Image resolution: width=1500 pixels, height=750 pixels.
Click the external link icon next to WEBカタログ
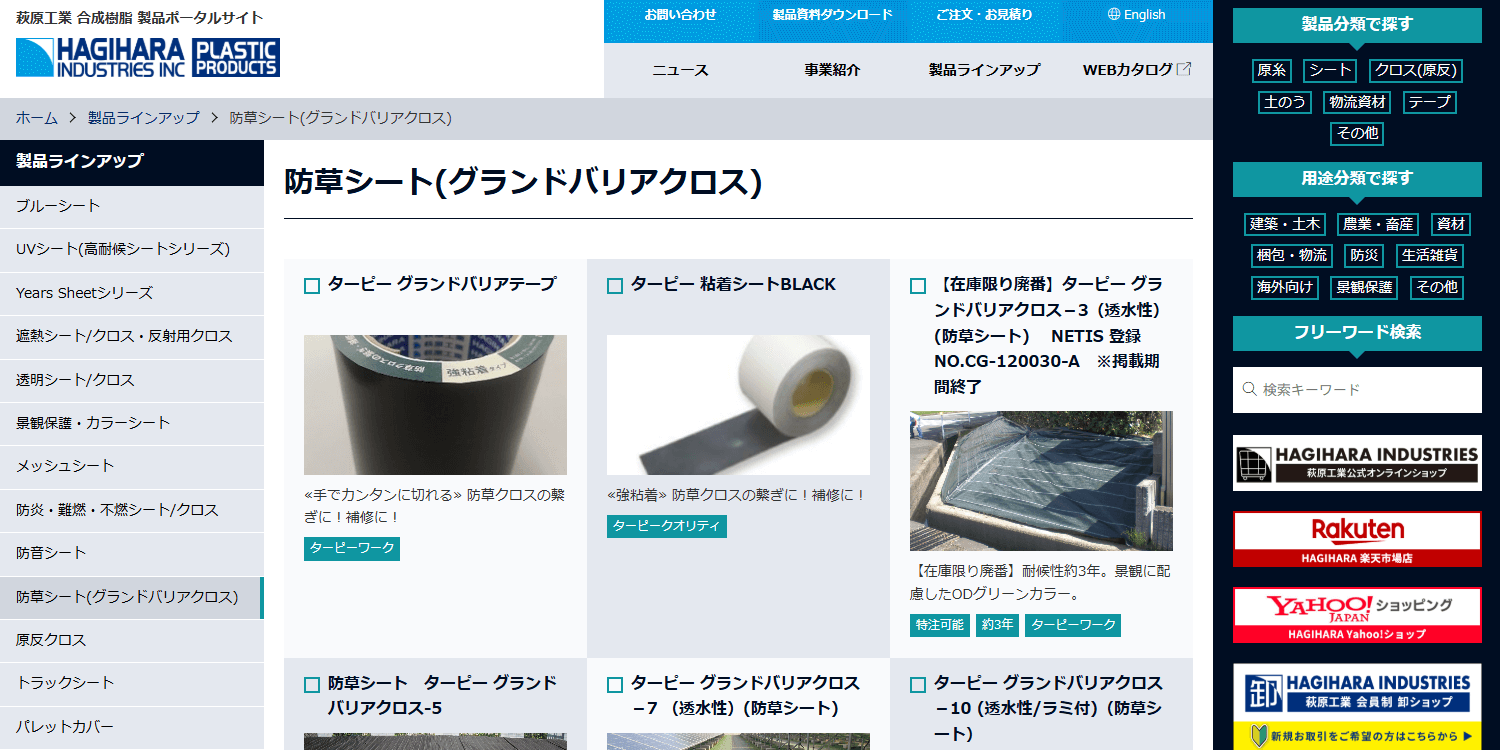click(x=1184, y=69)
